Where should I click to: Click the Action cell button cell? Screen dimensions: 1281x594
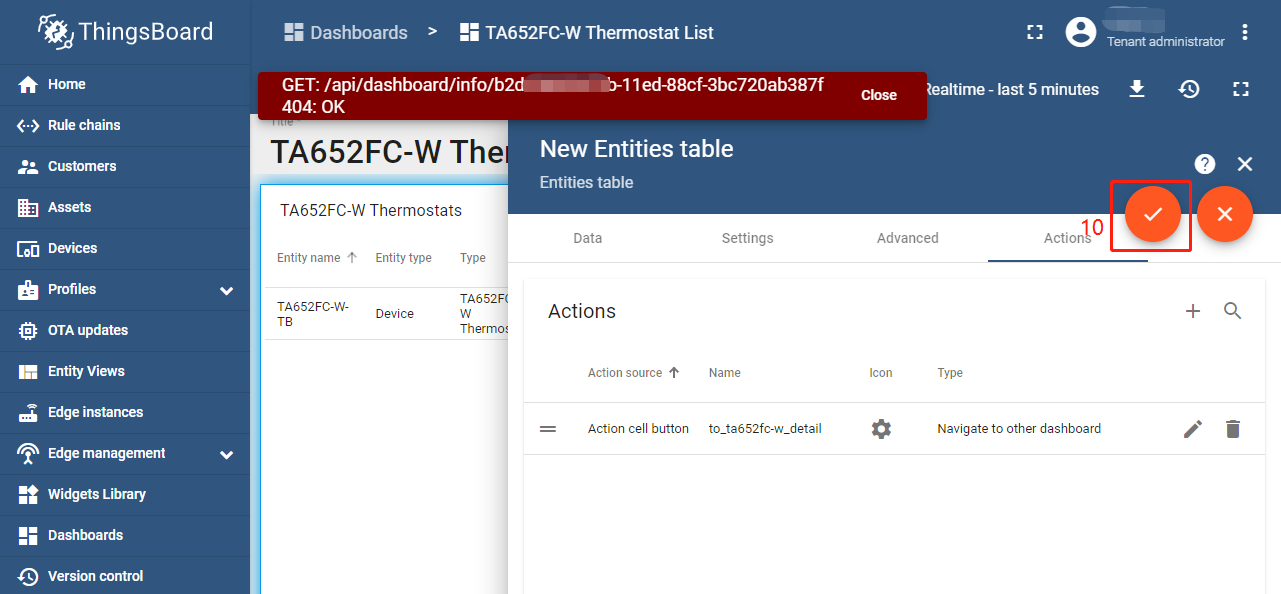tap(638, 428)
